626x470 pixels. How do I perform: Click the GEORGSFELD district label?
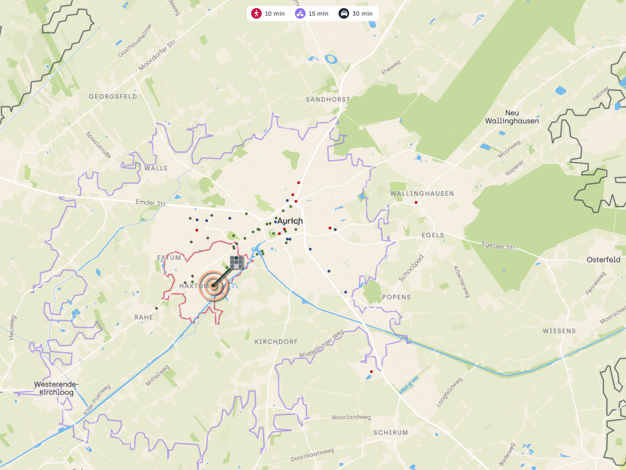[x=113, y=96]
